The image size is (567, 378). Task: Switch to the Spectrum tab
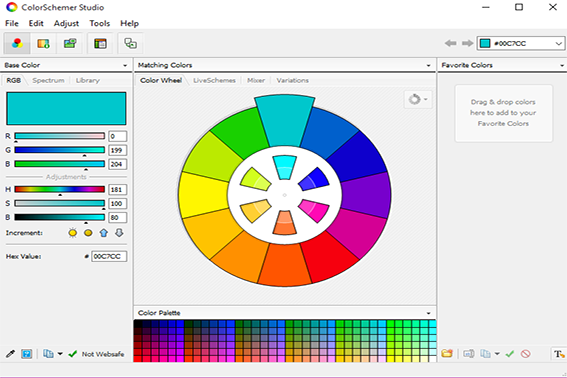coord(48,80)
